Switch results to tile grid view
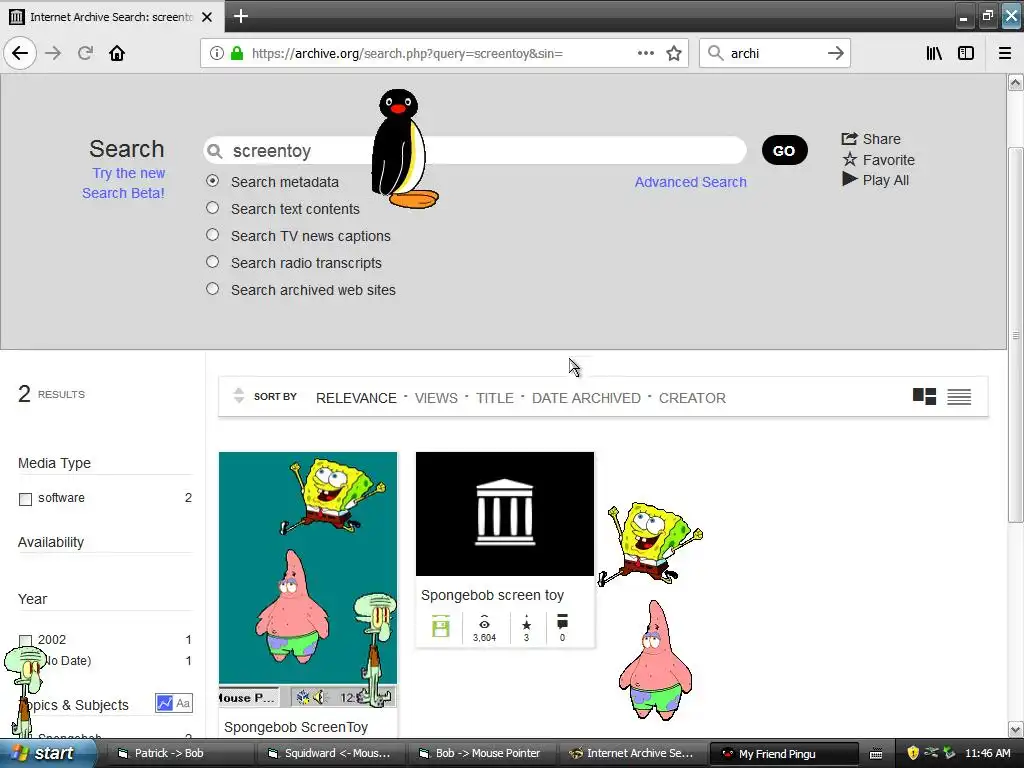Image resolution: width=1024 pixels, height=768 pixels. point(924,396)
